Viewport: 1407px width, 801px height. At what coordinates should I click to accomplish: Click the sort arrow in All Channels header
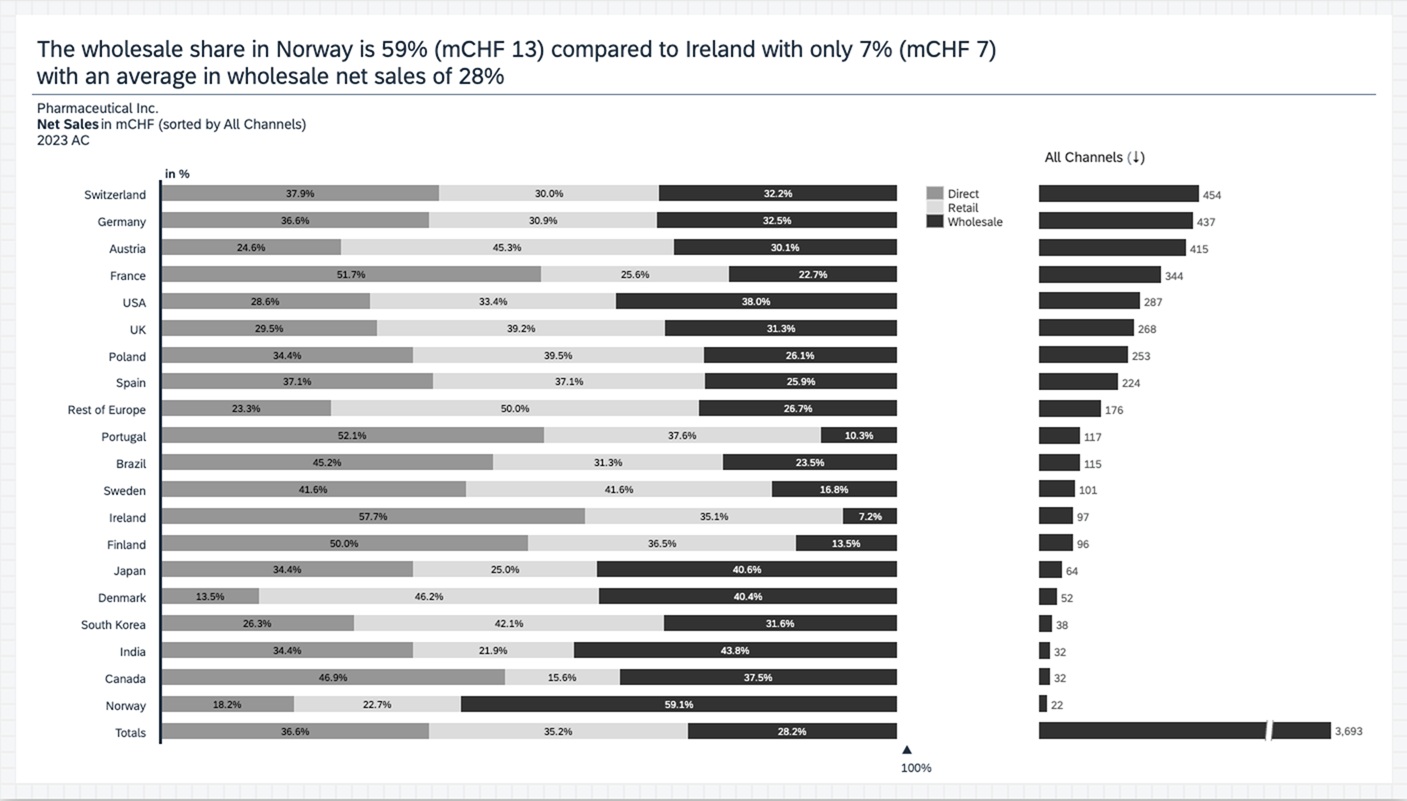pos(1136,158)
